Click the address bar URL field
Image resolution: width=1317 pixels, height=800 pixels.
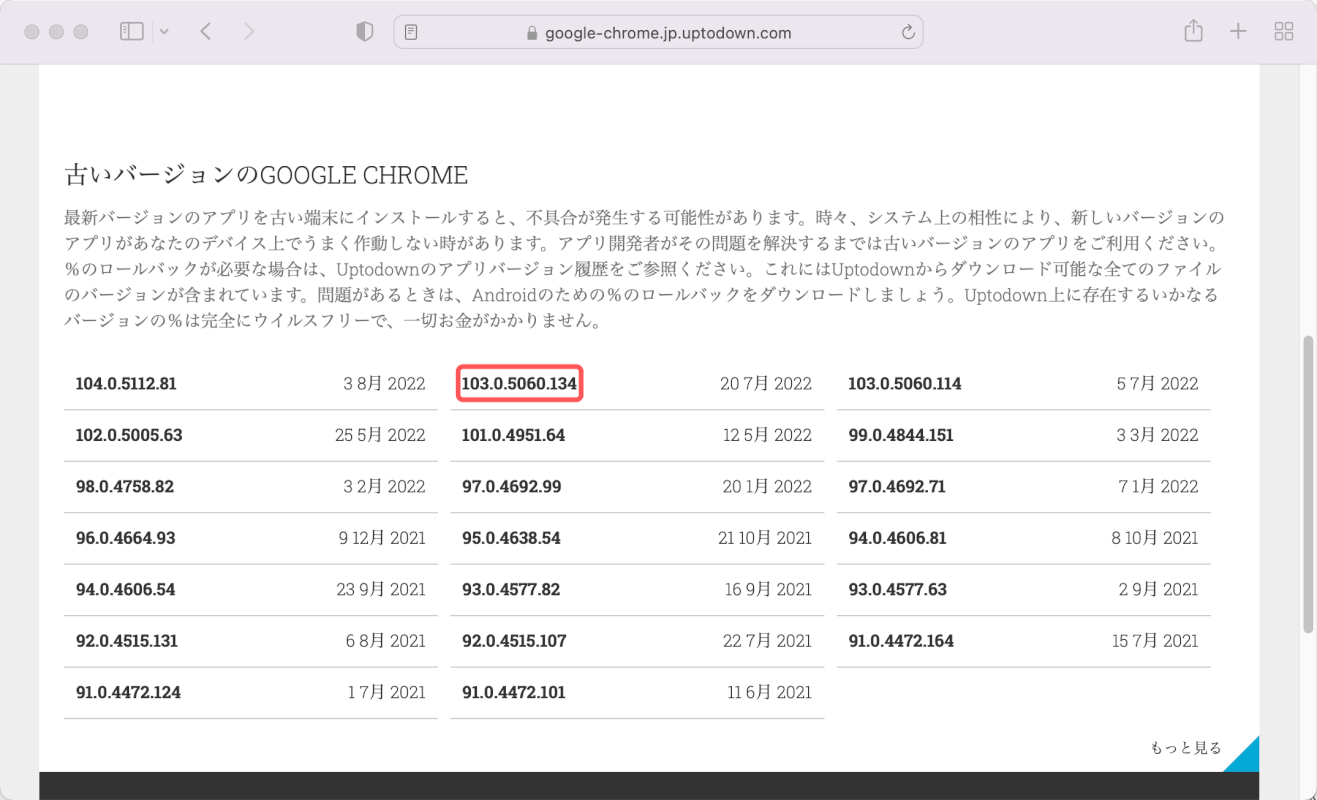click(658, 33)
